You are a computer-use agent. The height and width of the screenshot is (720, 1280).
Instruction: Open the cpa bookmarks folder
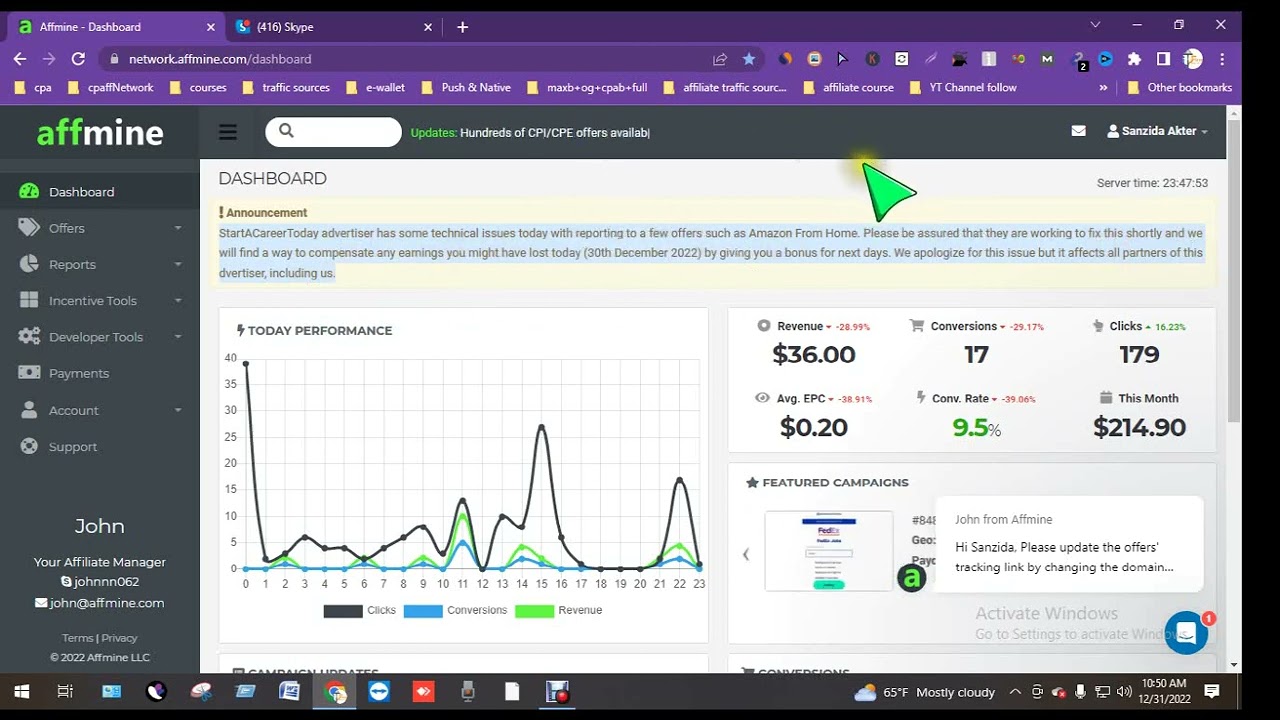click(x=33, y=88)
